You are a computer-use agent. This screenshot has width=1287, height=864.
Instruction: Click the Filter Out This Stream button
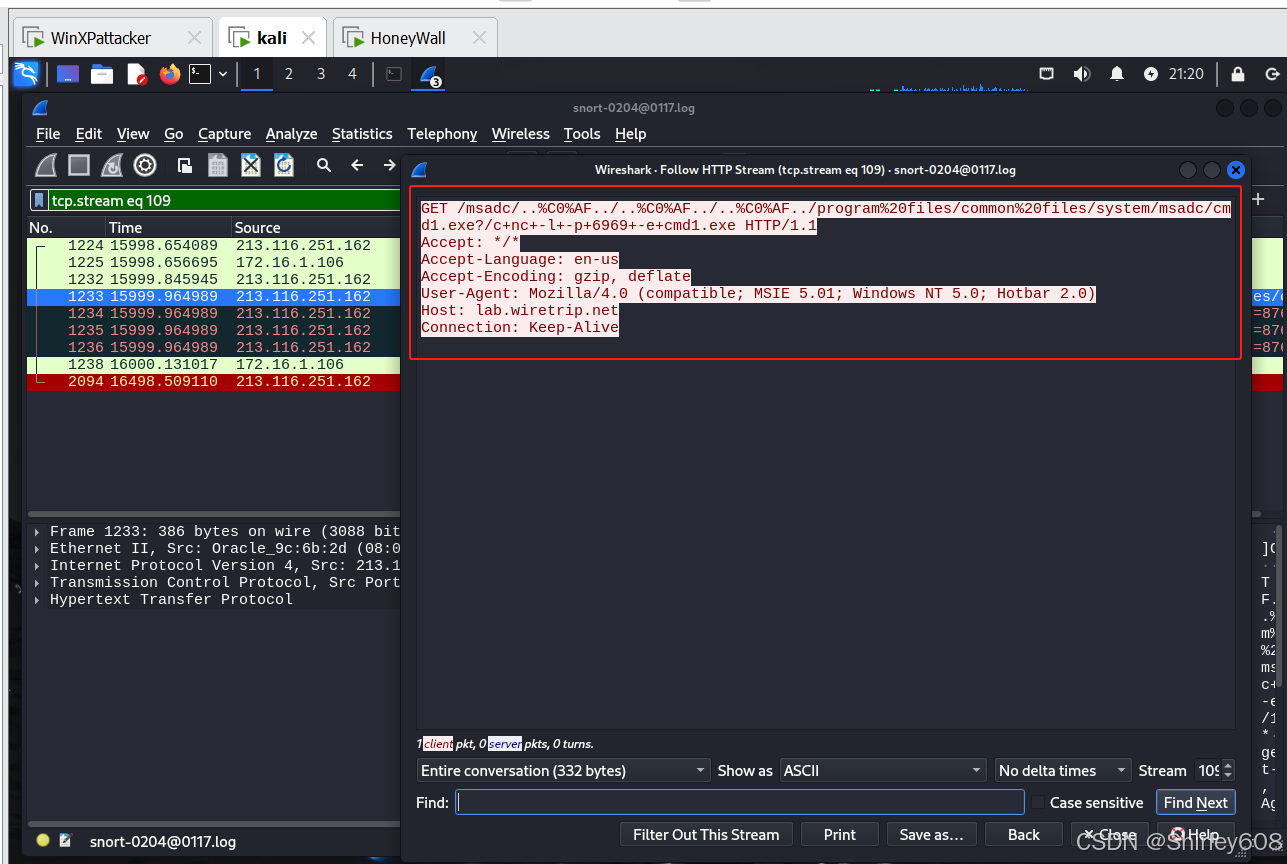[706, 835]
